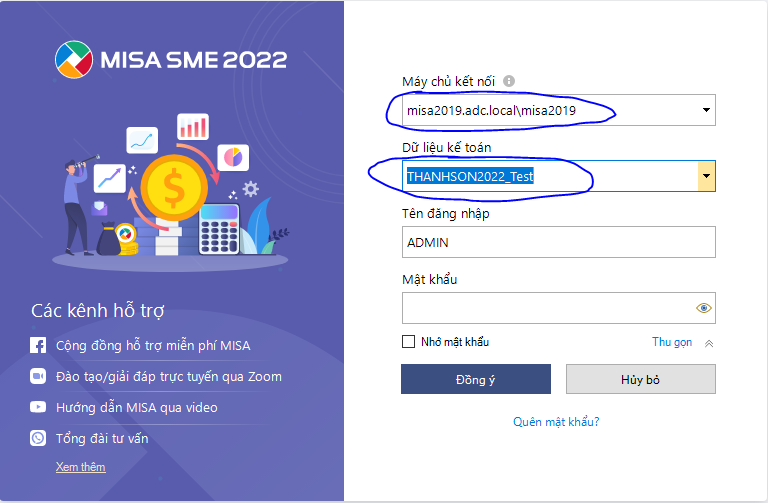Screen dimensions: 768x503
Task: Toggle password visibility eye icon
Action: tap(704, 308)
